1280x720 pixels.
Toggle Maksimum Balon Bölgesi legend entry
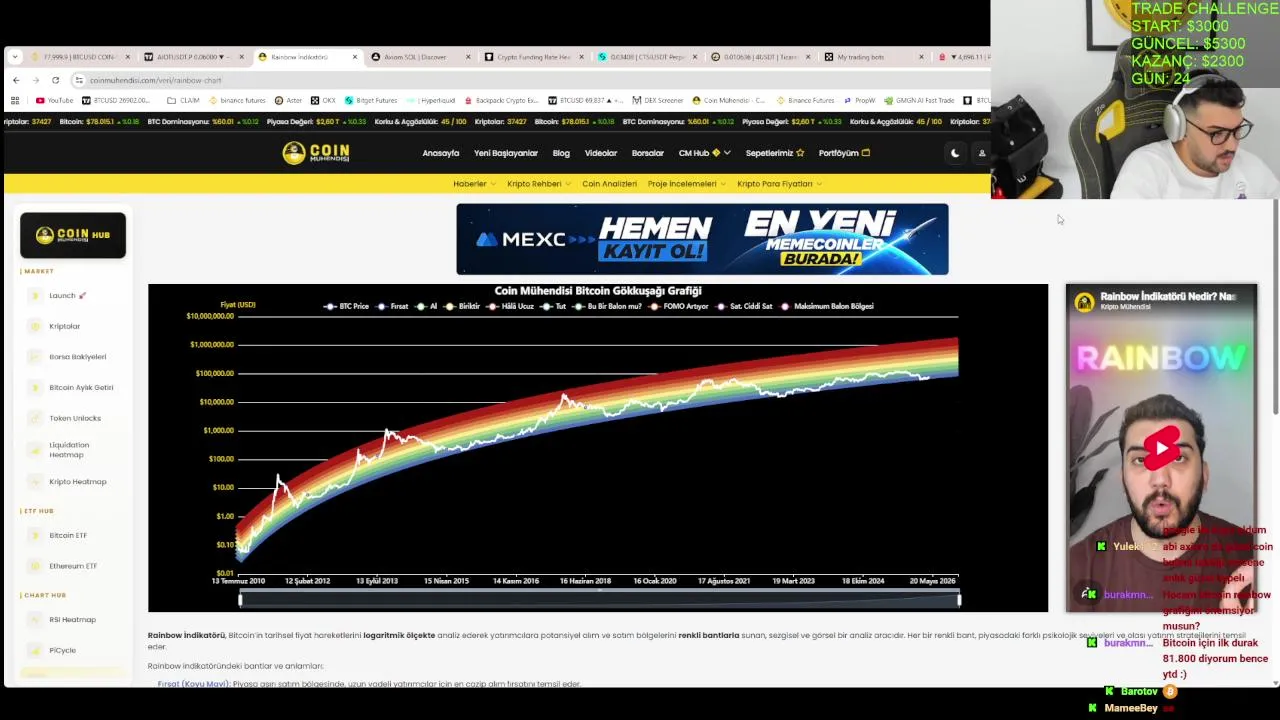pyautogui.click(x=828, y=306)
